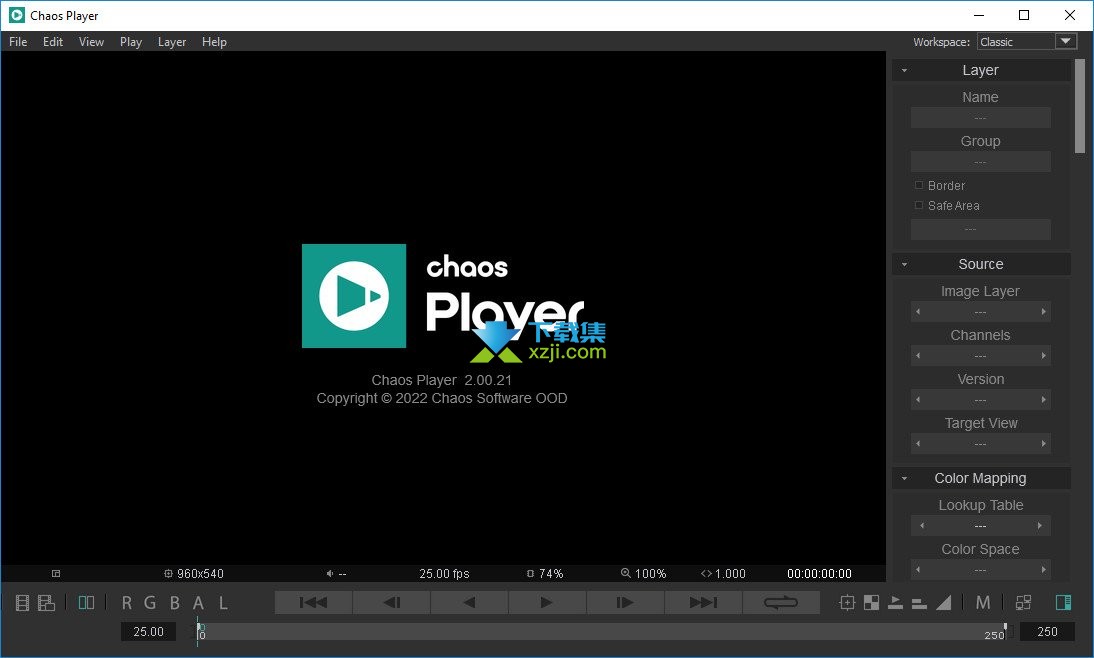Toggle loop playback mode
The image size is (1094, 658).
tap(781, 602)
